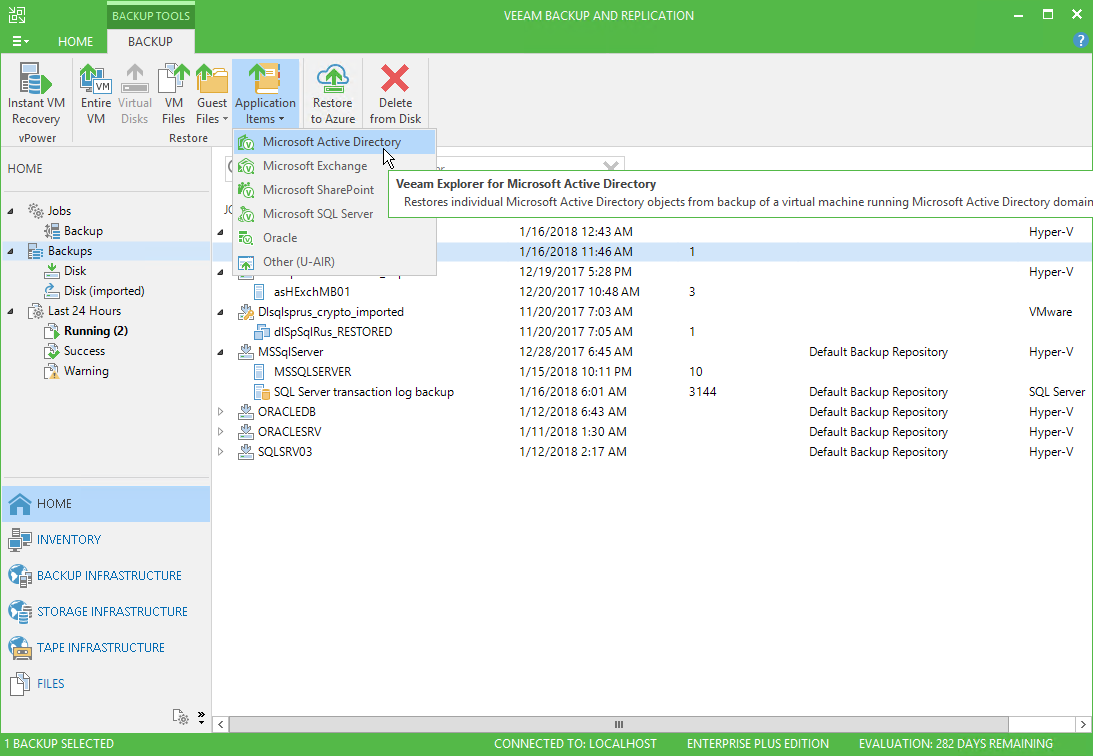Click EVALUATION: 282 DAYS REMAINING status text
1093x756 pixels.
click(956, 744)
